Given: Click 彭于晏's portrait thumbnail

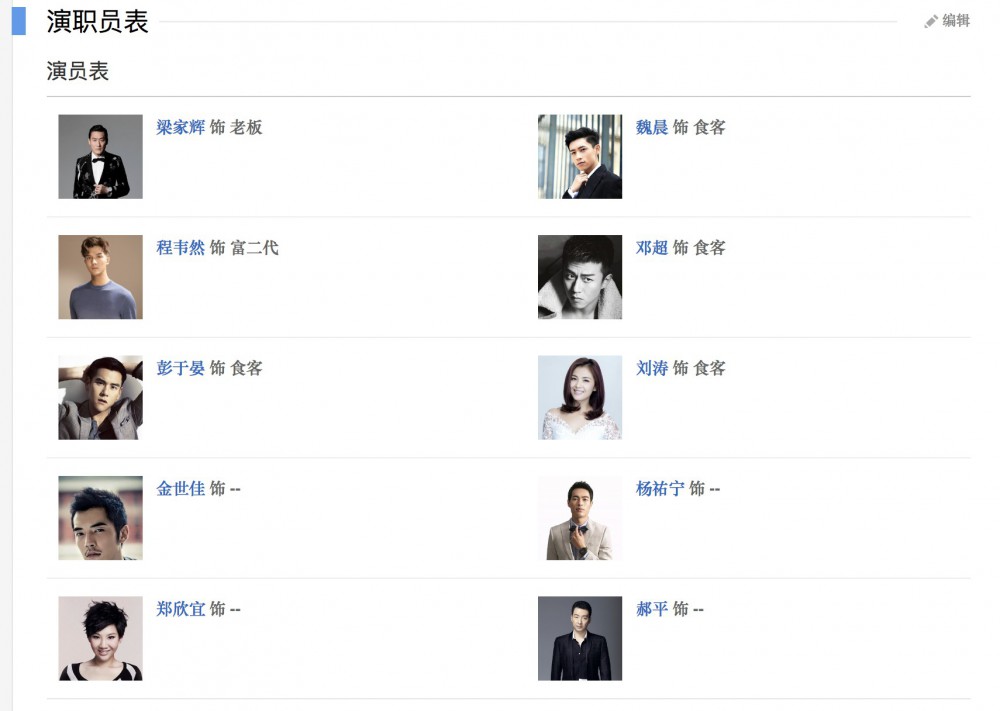Looking at the screenshot, I should tap(100, 398).
